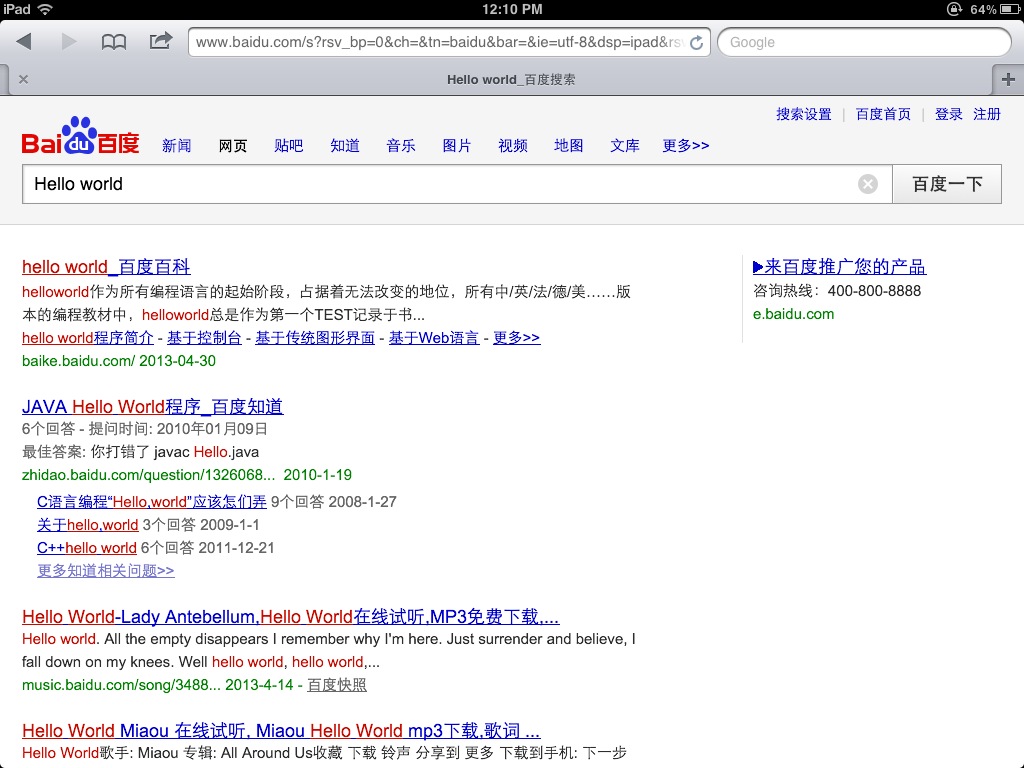The width and height of the screenshot is (1024, 768).
Task: Open C++hello world question link
Action: pos(87,547)
